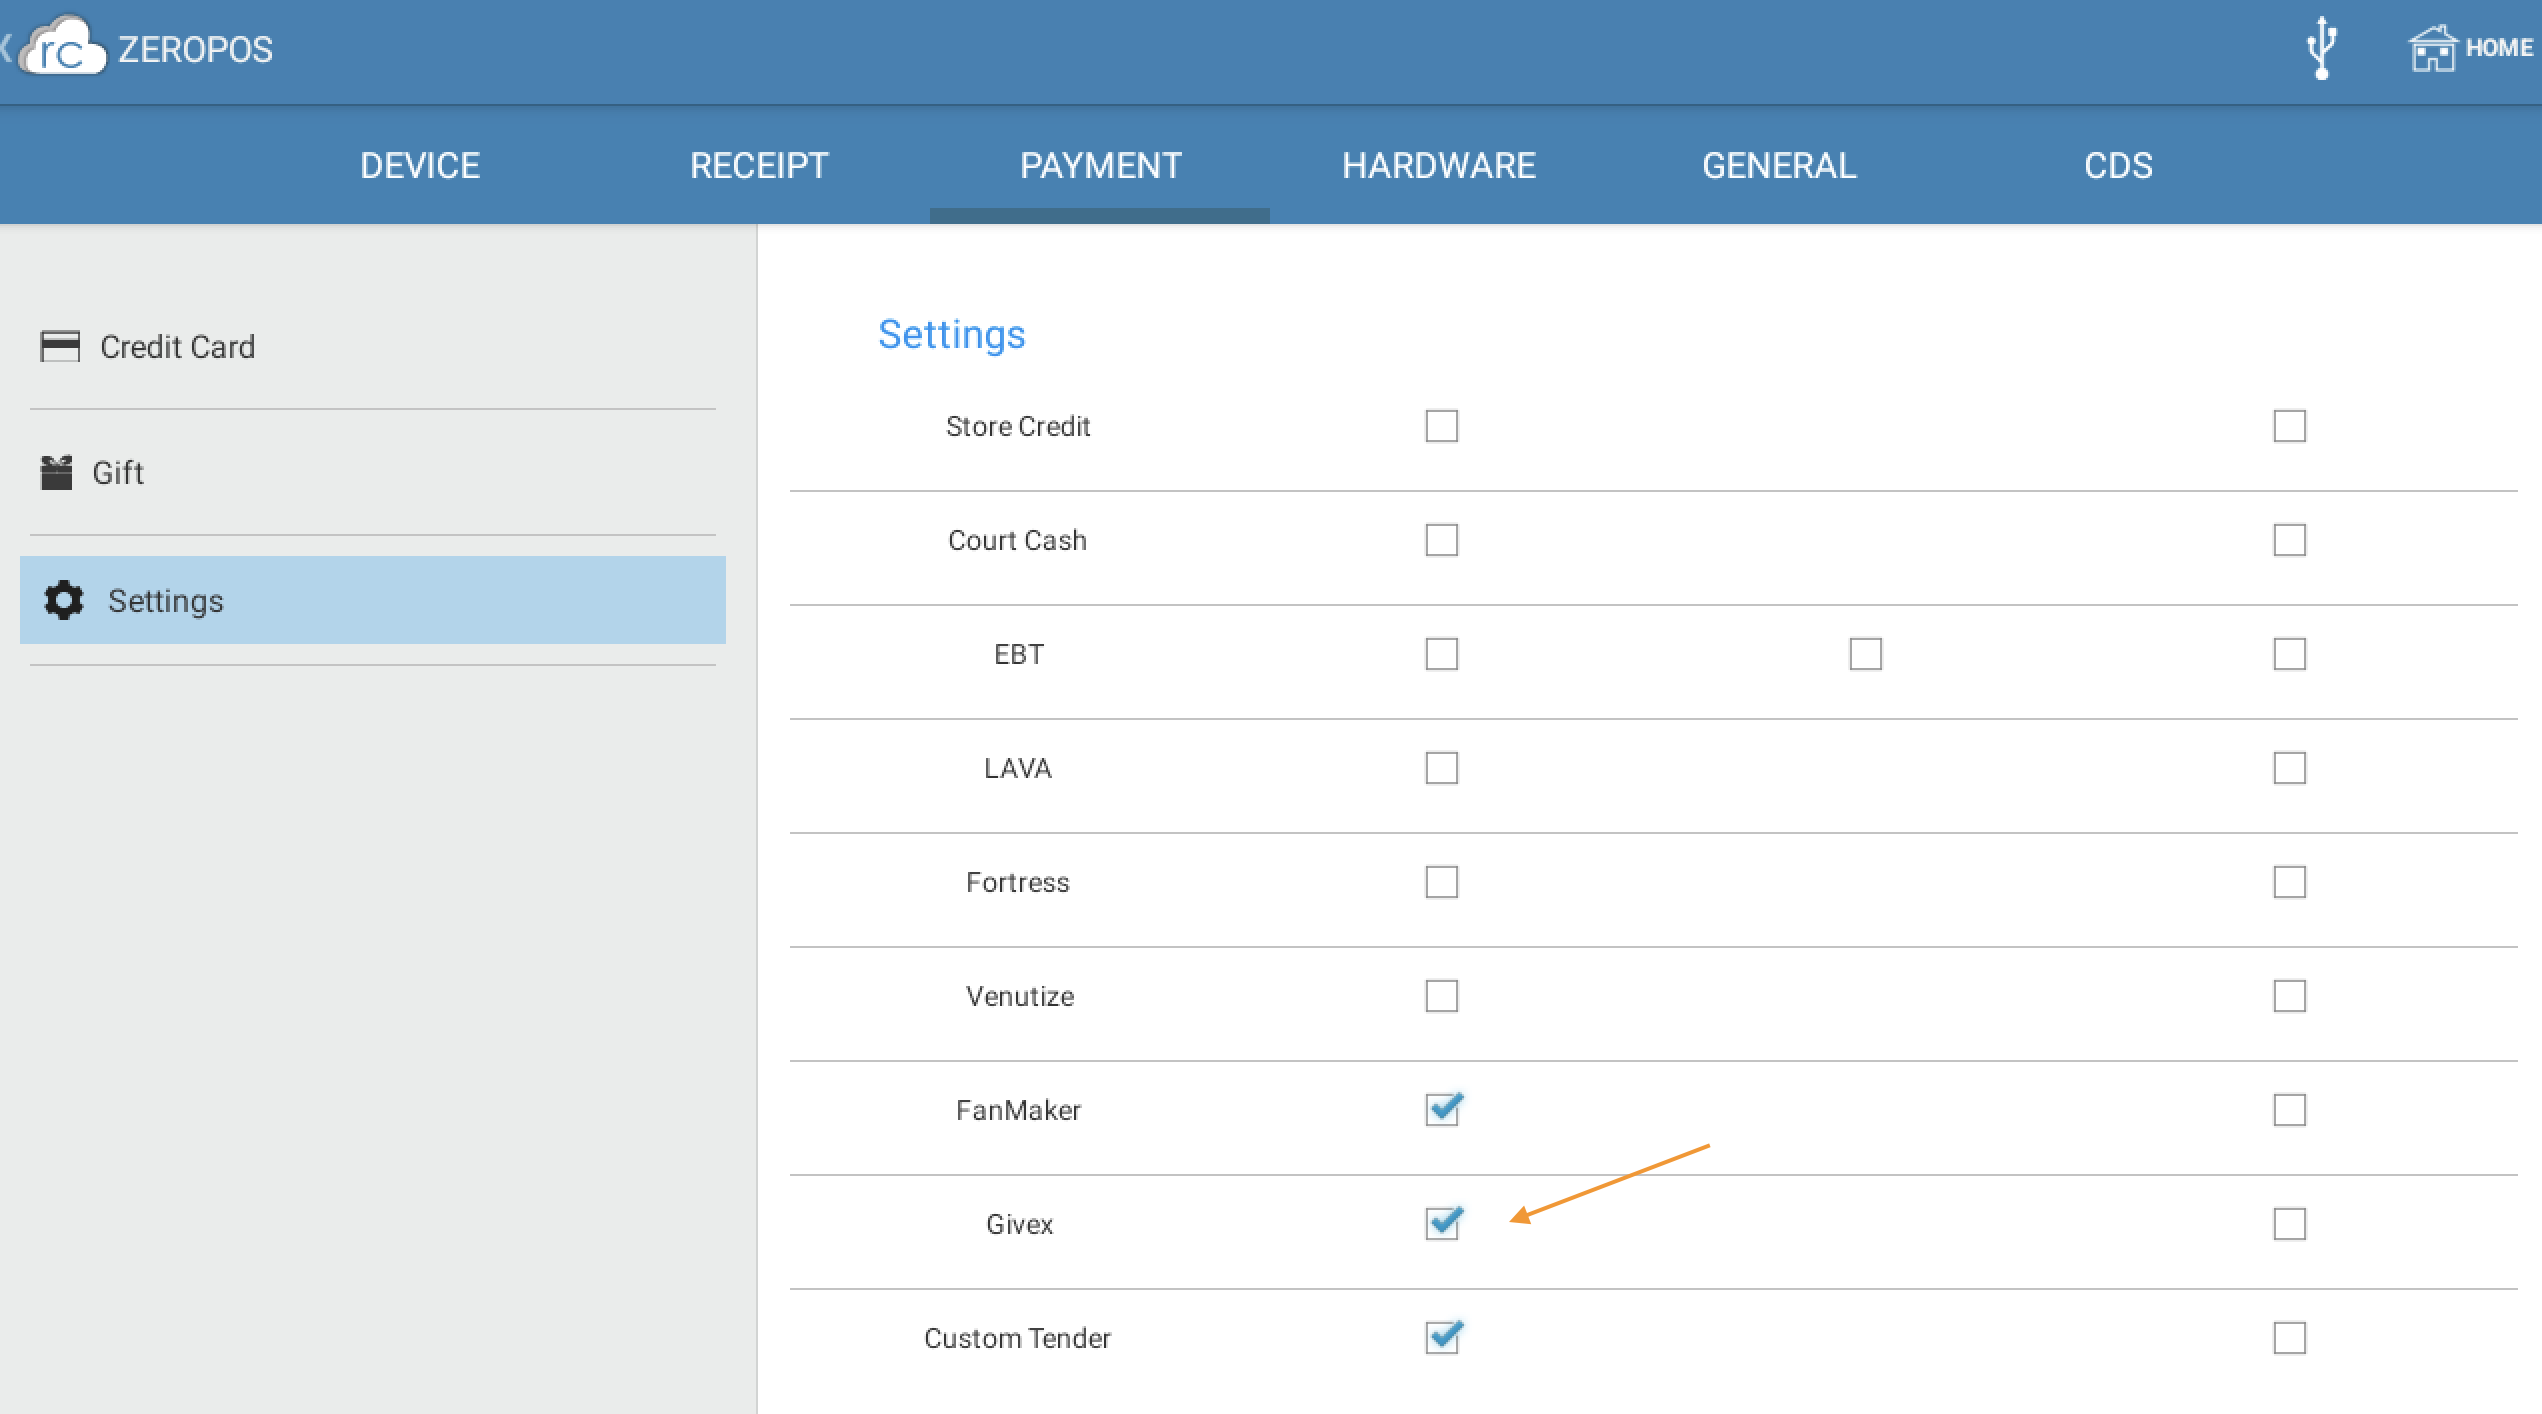This screenshot has width=2542, height=1414.
Task: Click the Venutize label
Action: 1020,996
